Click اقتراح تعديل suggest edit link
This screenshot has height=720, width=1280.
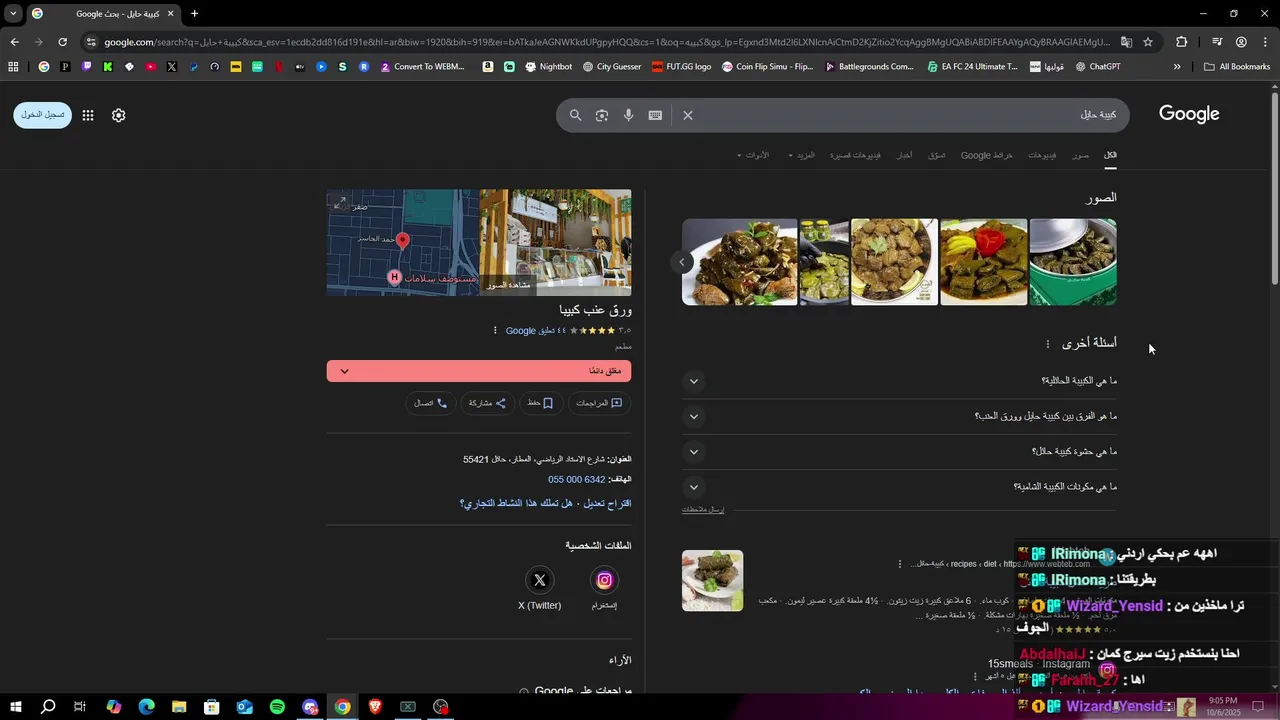tap(605, 504)
